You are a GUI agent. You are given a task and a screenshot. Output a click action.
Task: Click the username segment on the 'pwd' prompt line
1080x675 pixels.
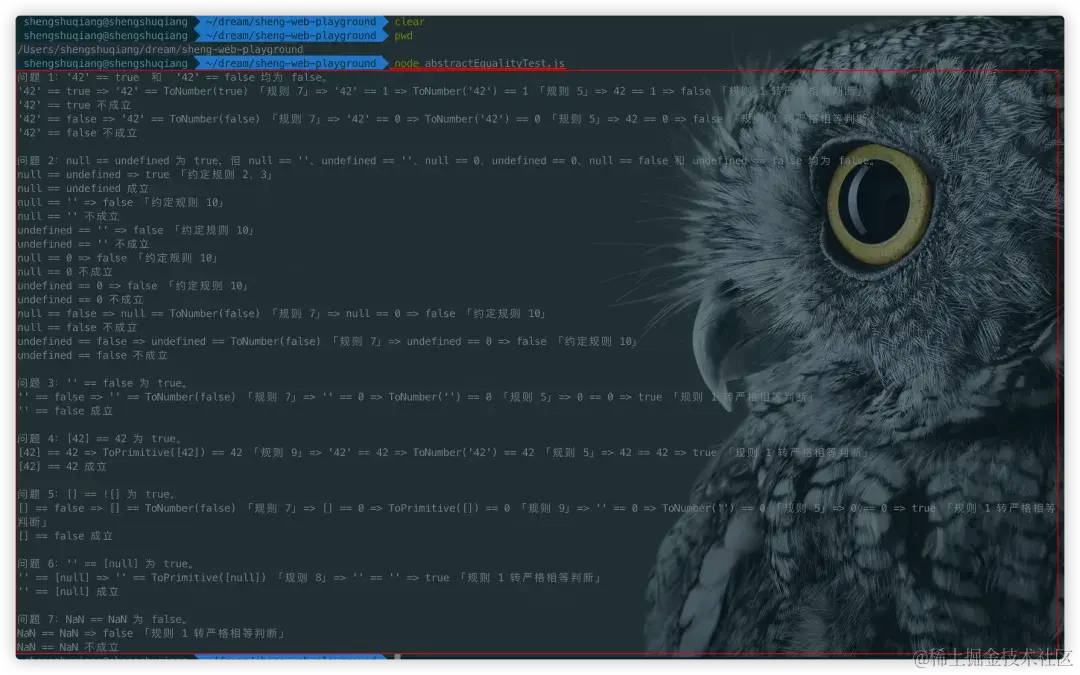click(105, 36)
